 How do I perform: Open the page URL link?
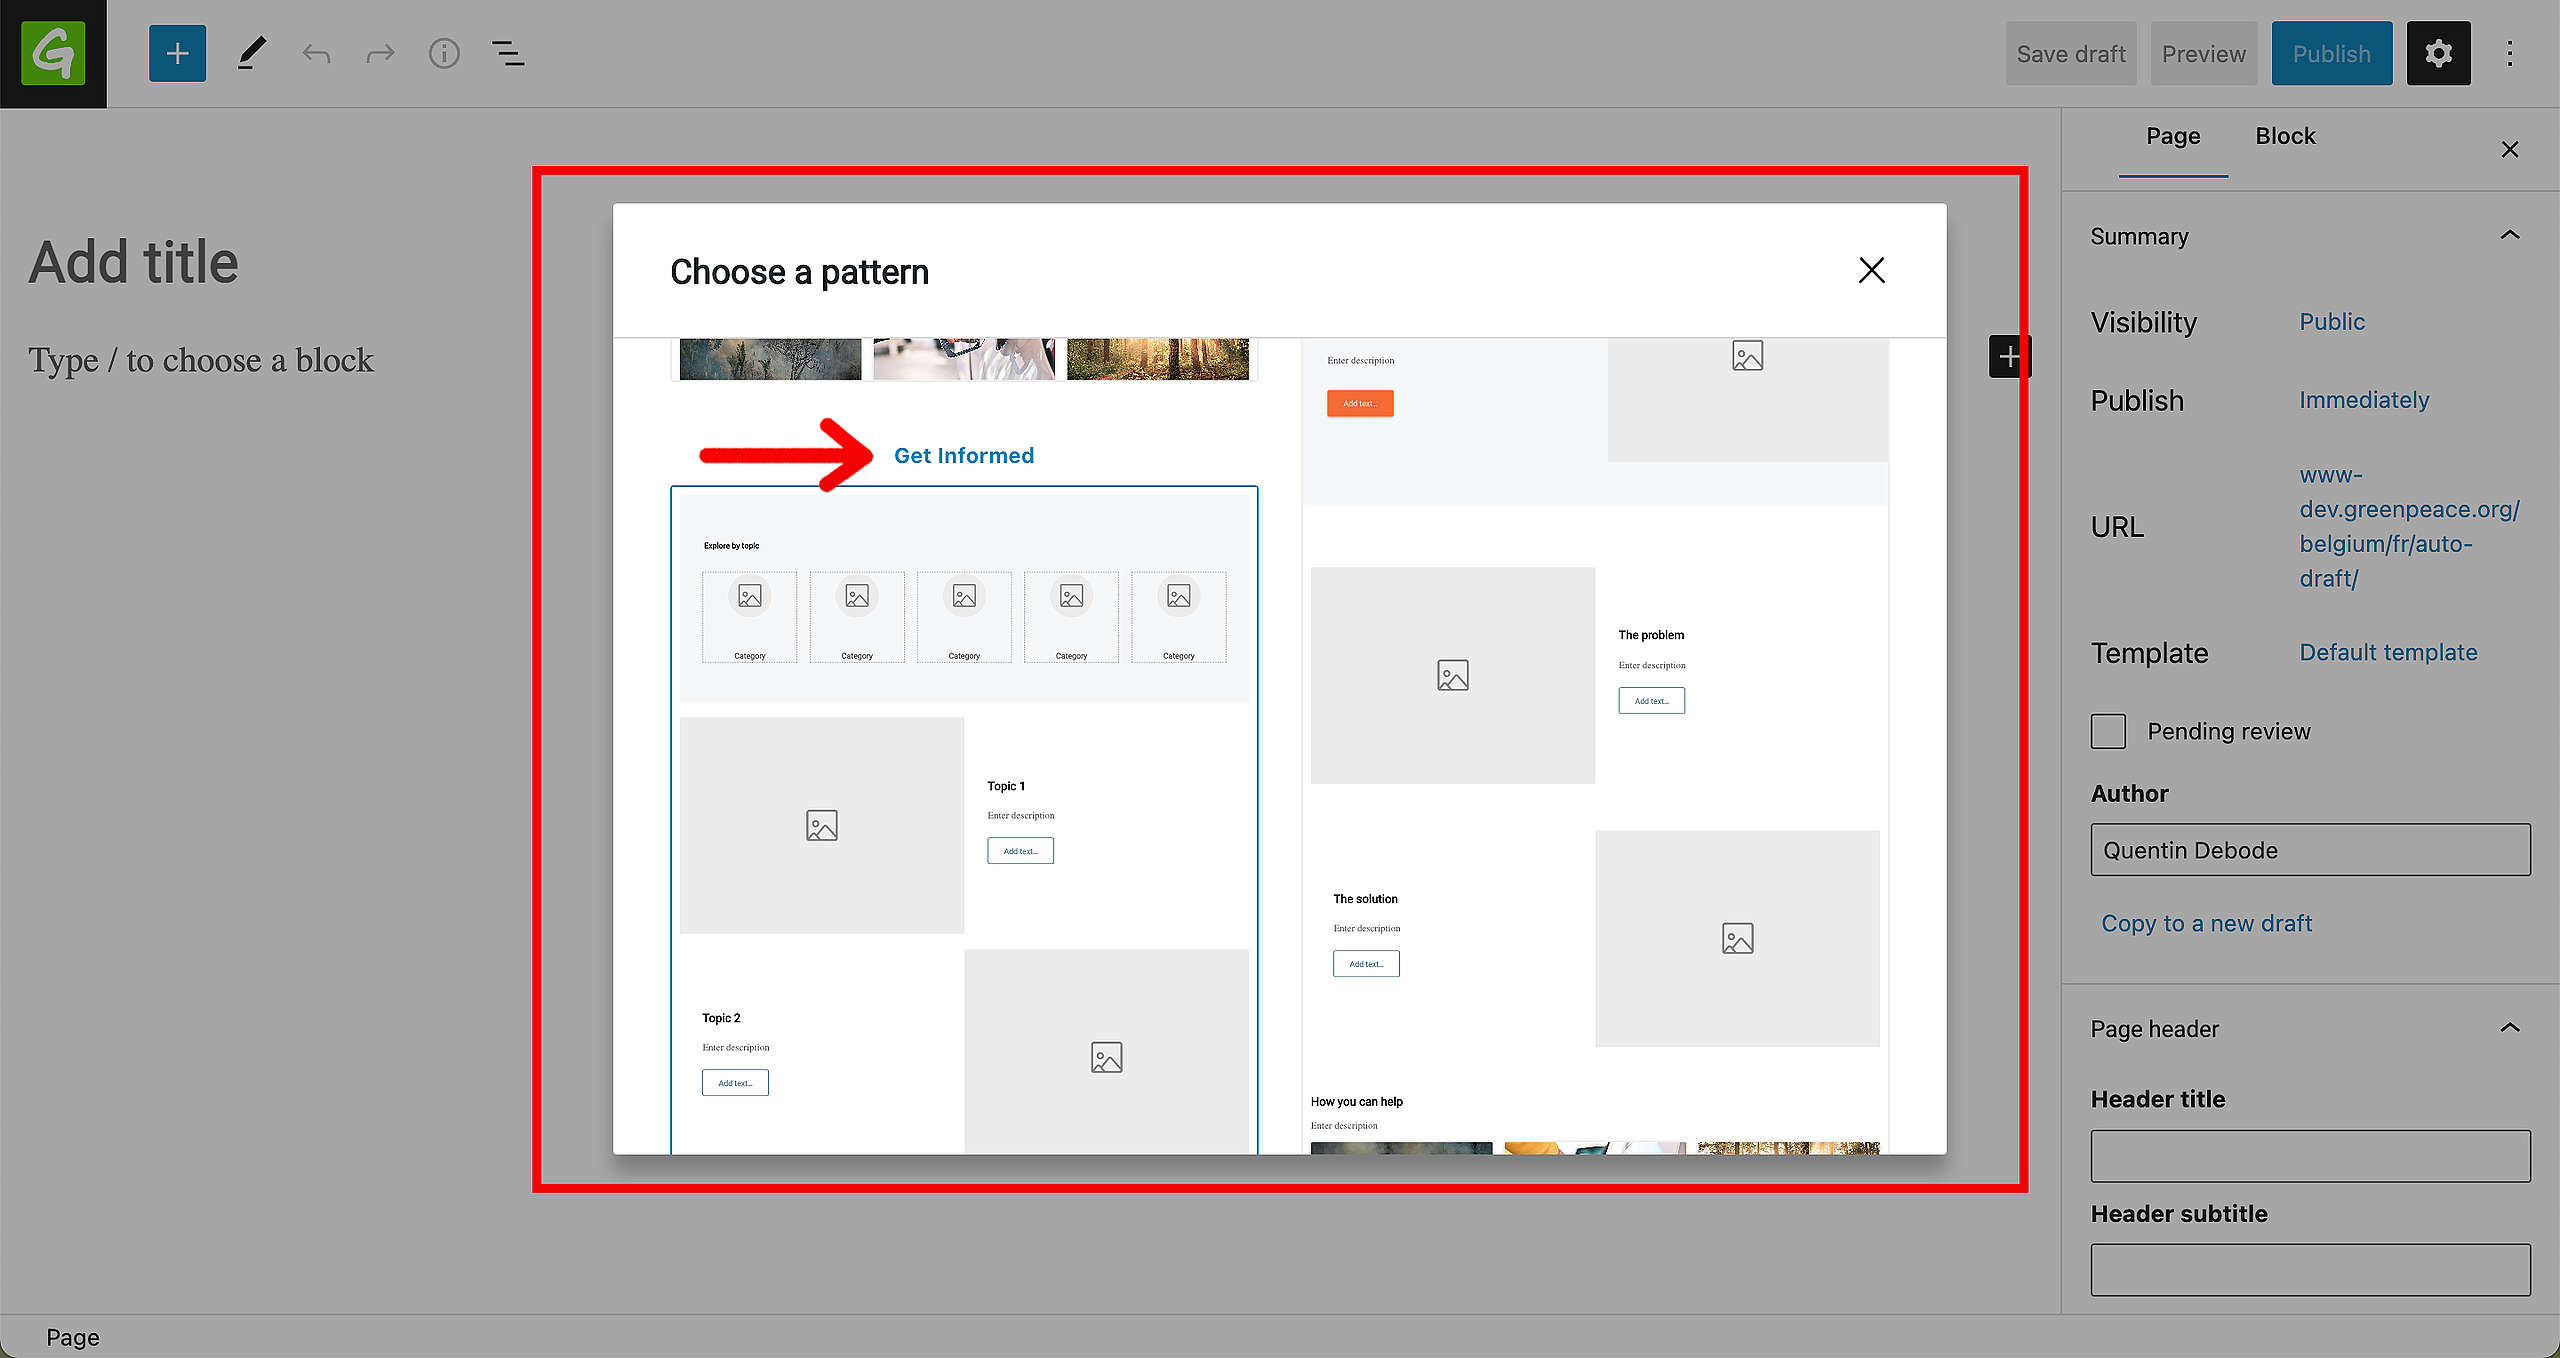tap(2409, 526)
